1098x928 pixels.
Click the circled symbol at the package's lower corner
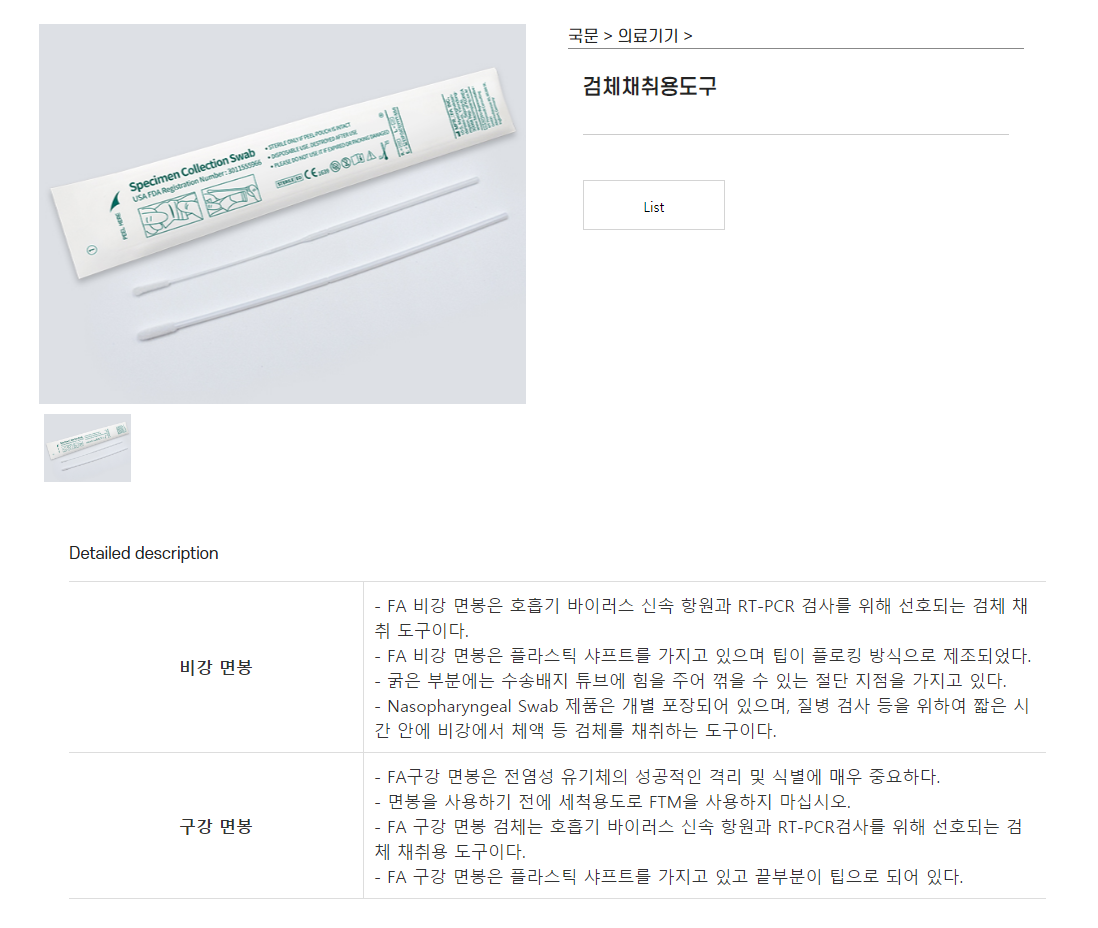(92, 250)
